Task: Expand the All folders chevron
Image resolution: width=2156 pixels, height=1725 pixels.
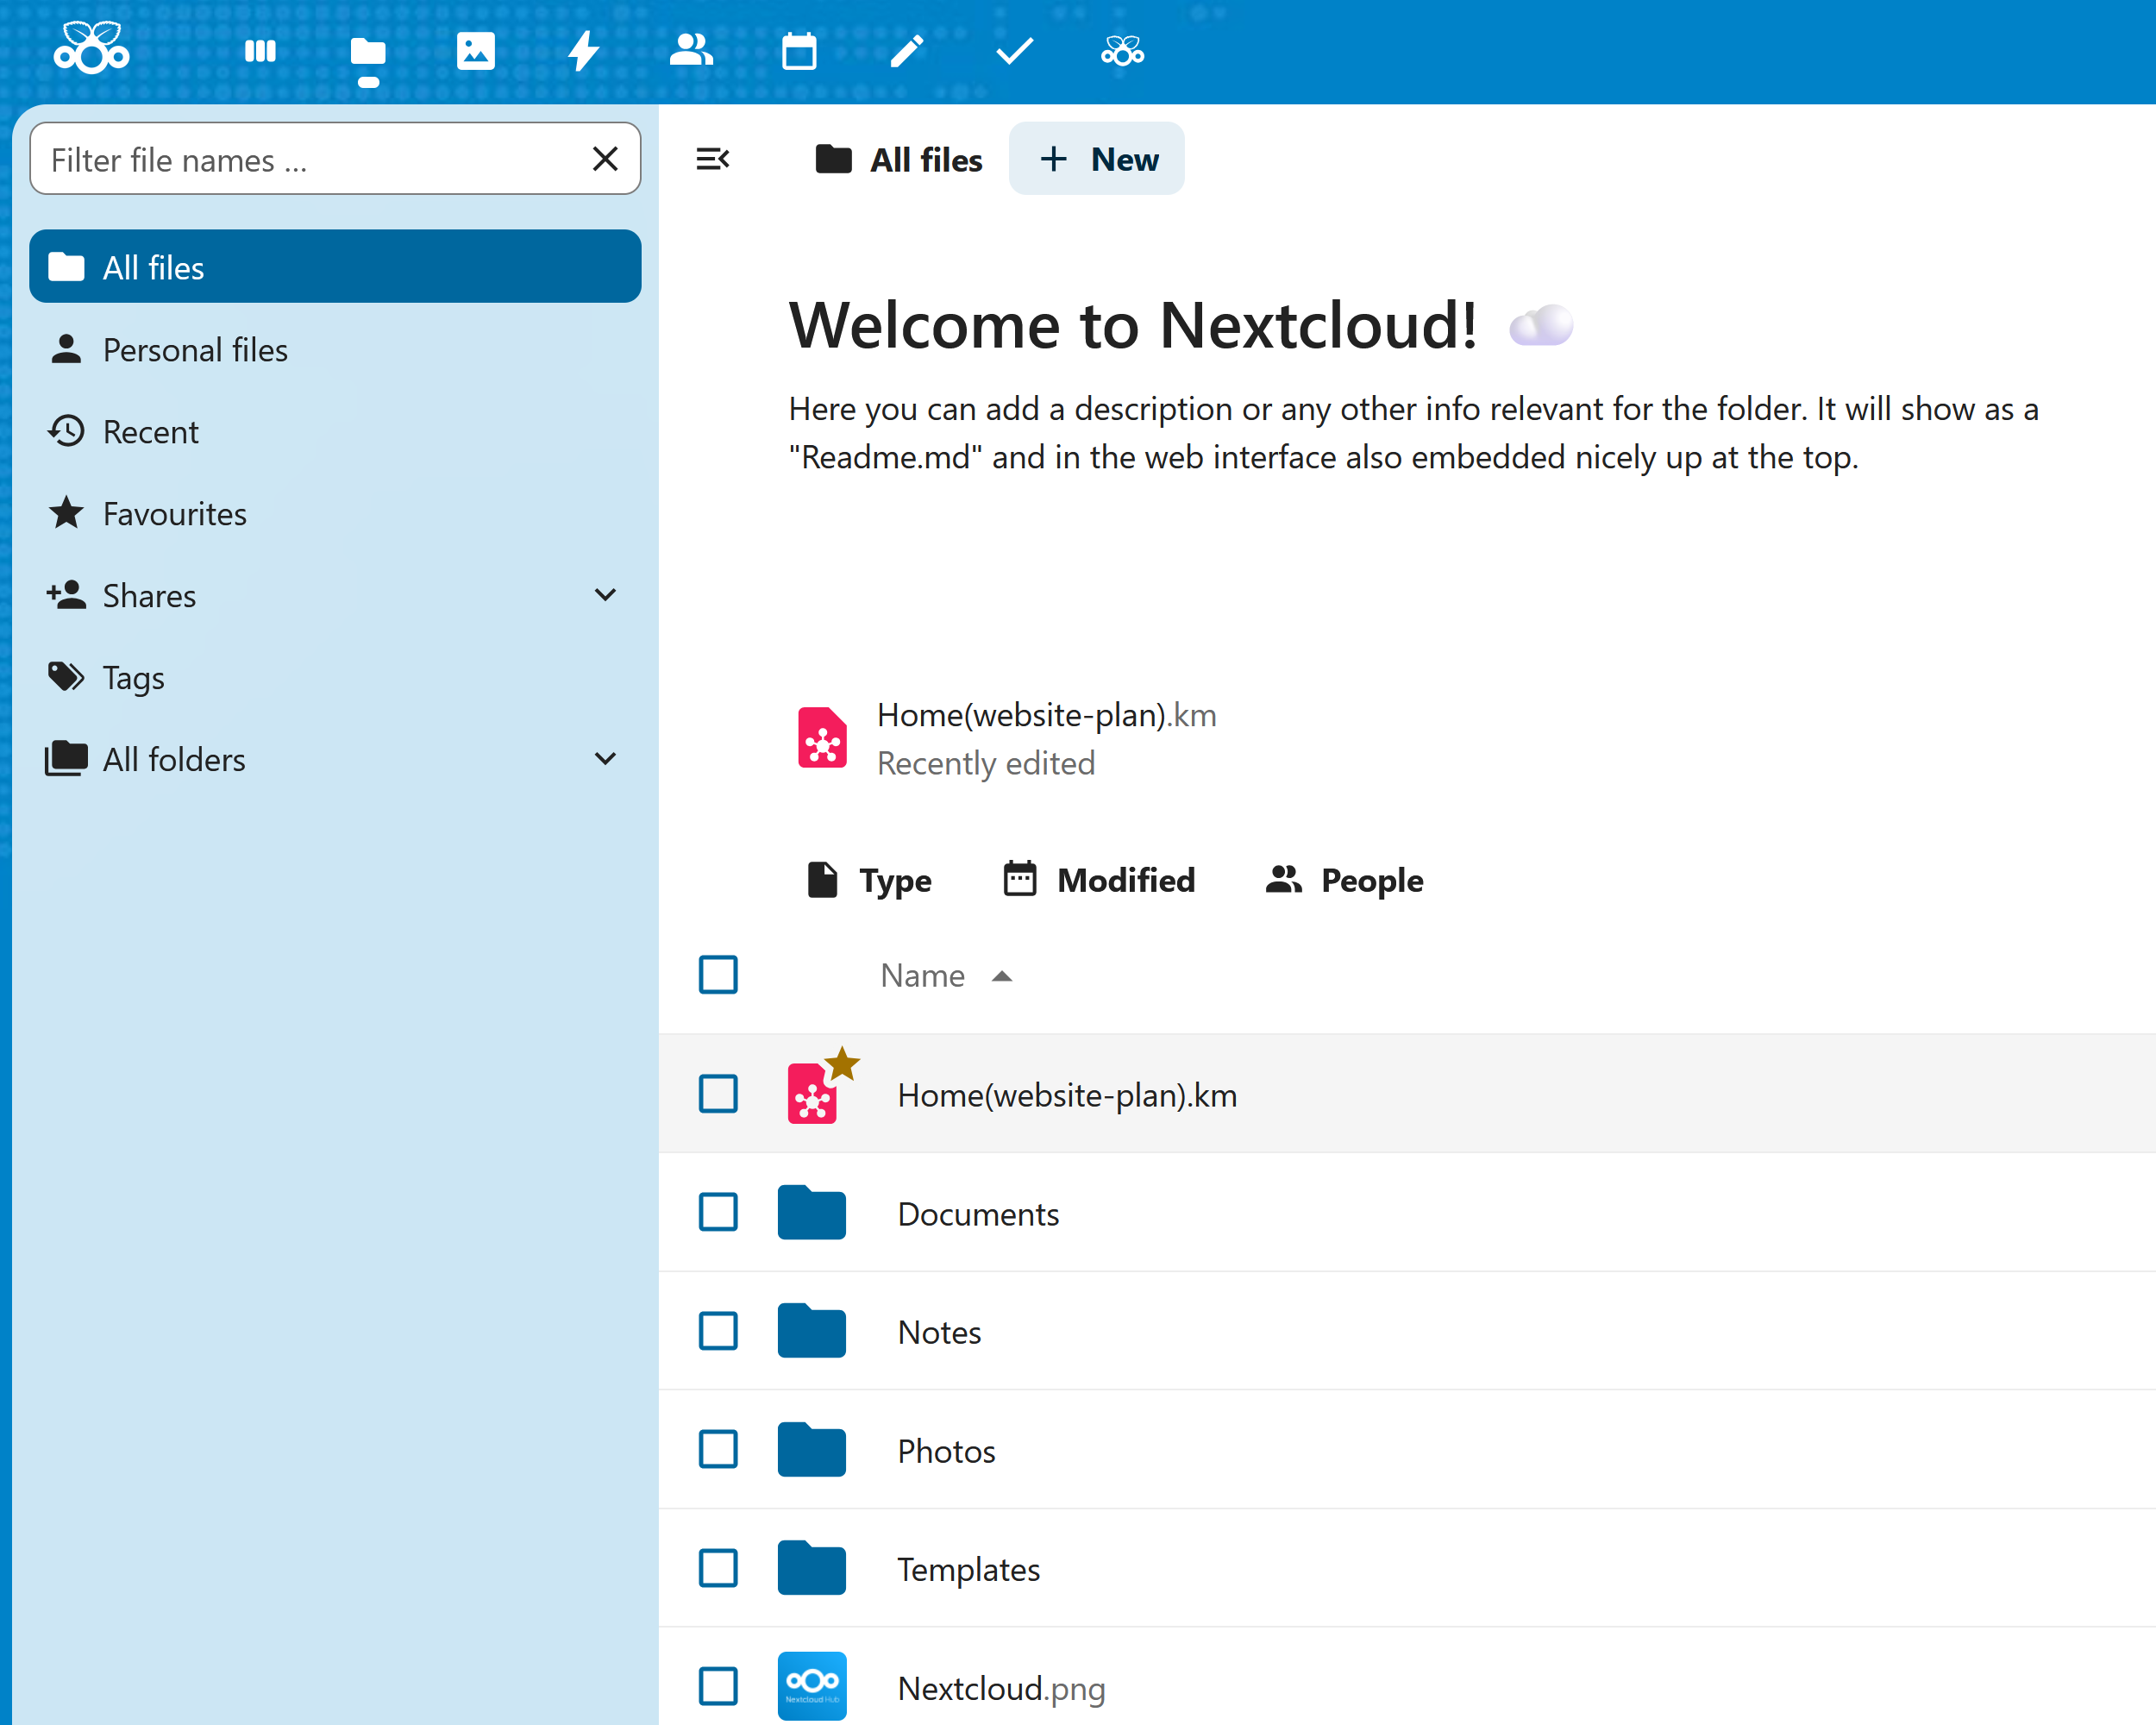Action: coord(605,759)
